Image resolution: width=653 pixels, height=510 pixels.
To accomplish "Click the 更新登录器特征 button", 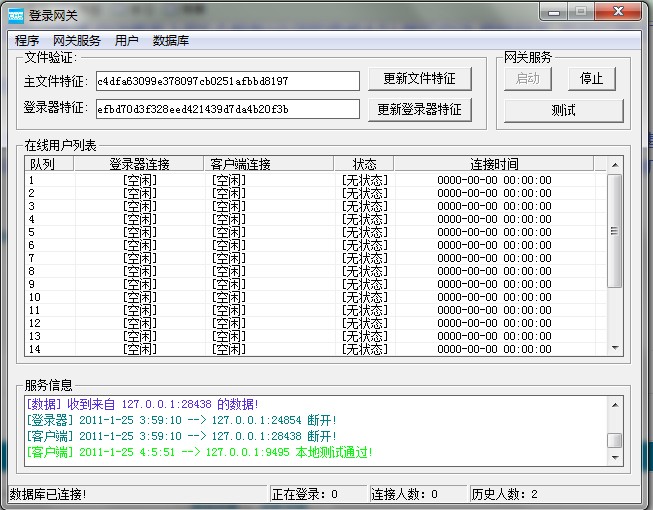I will (419, 109).
